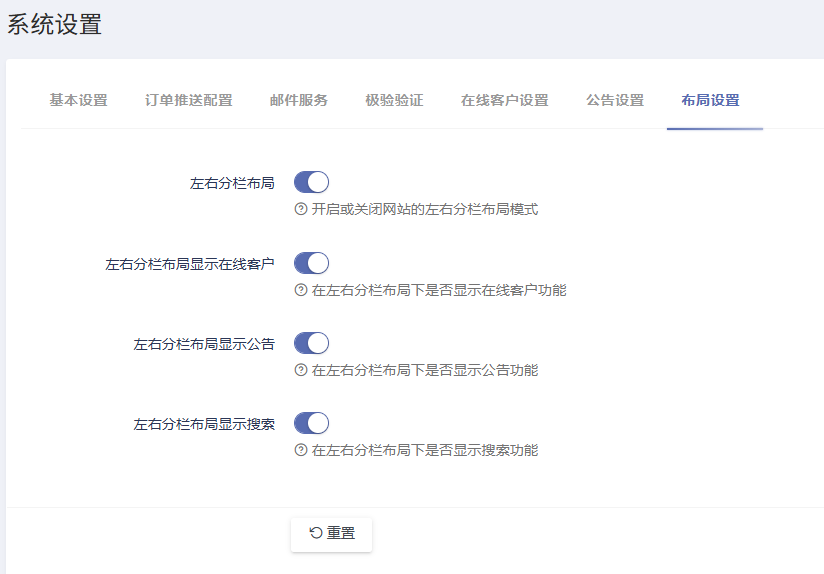Select the active 布局设置 tab
The image size is (824, 574).
tap(710, 100)
